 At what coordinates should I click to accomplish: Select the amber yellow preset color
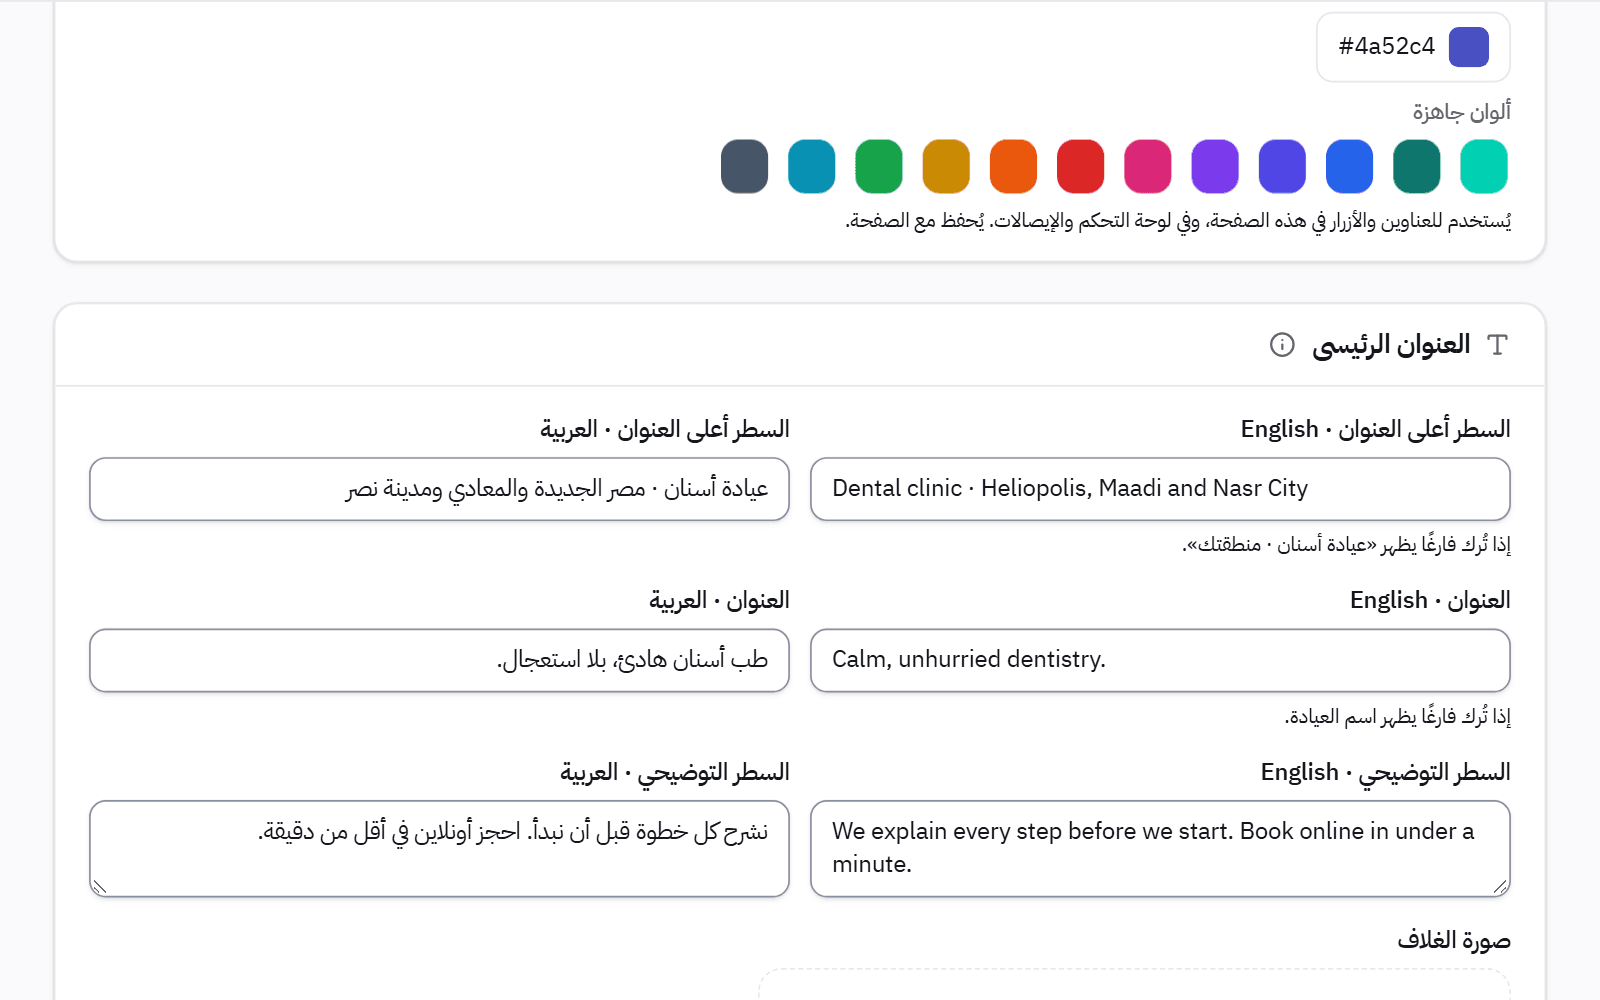click(x=946, y=166)
